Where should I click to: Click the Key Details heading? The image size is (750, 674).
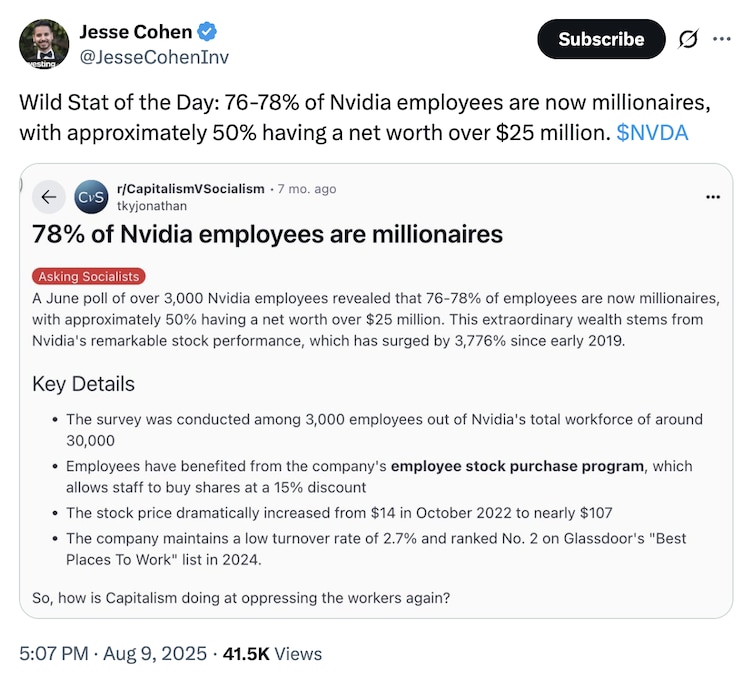pos(83,384)
